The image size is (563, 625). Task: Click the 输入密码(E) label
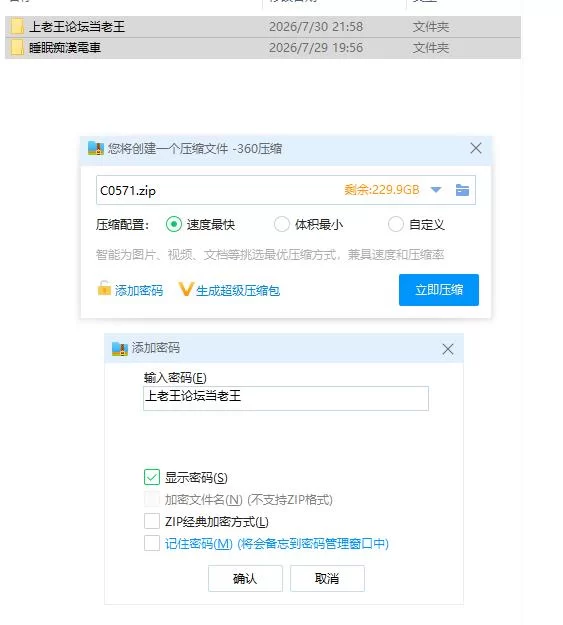click(x=175, y=377)
